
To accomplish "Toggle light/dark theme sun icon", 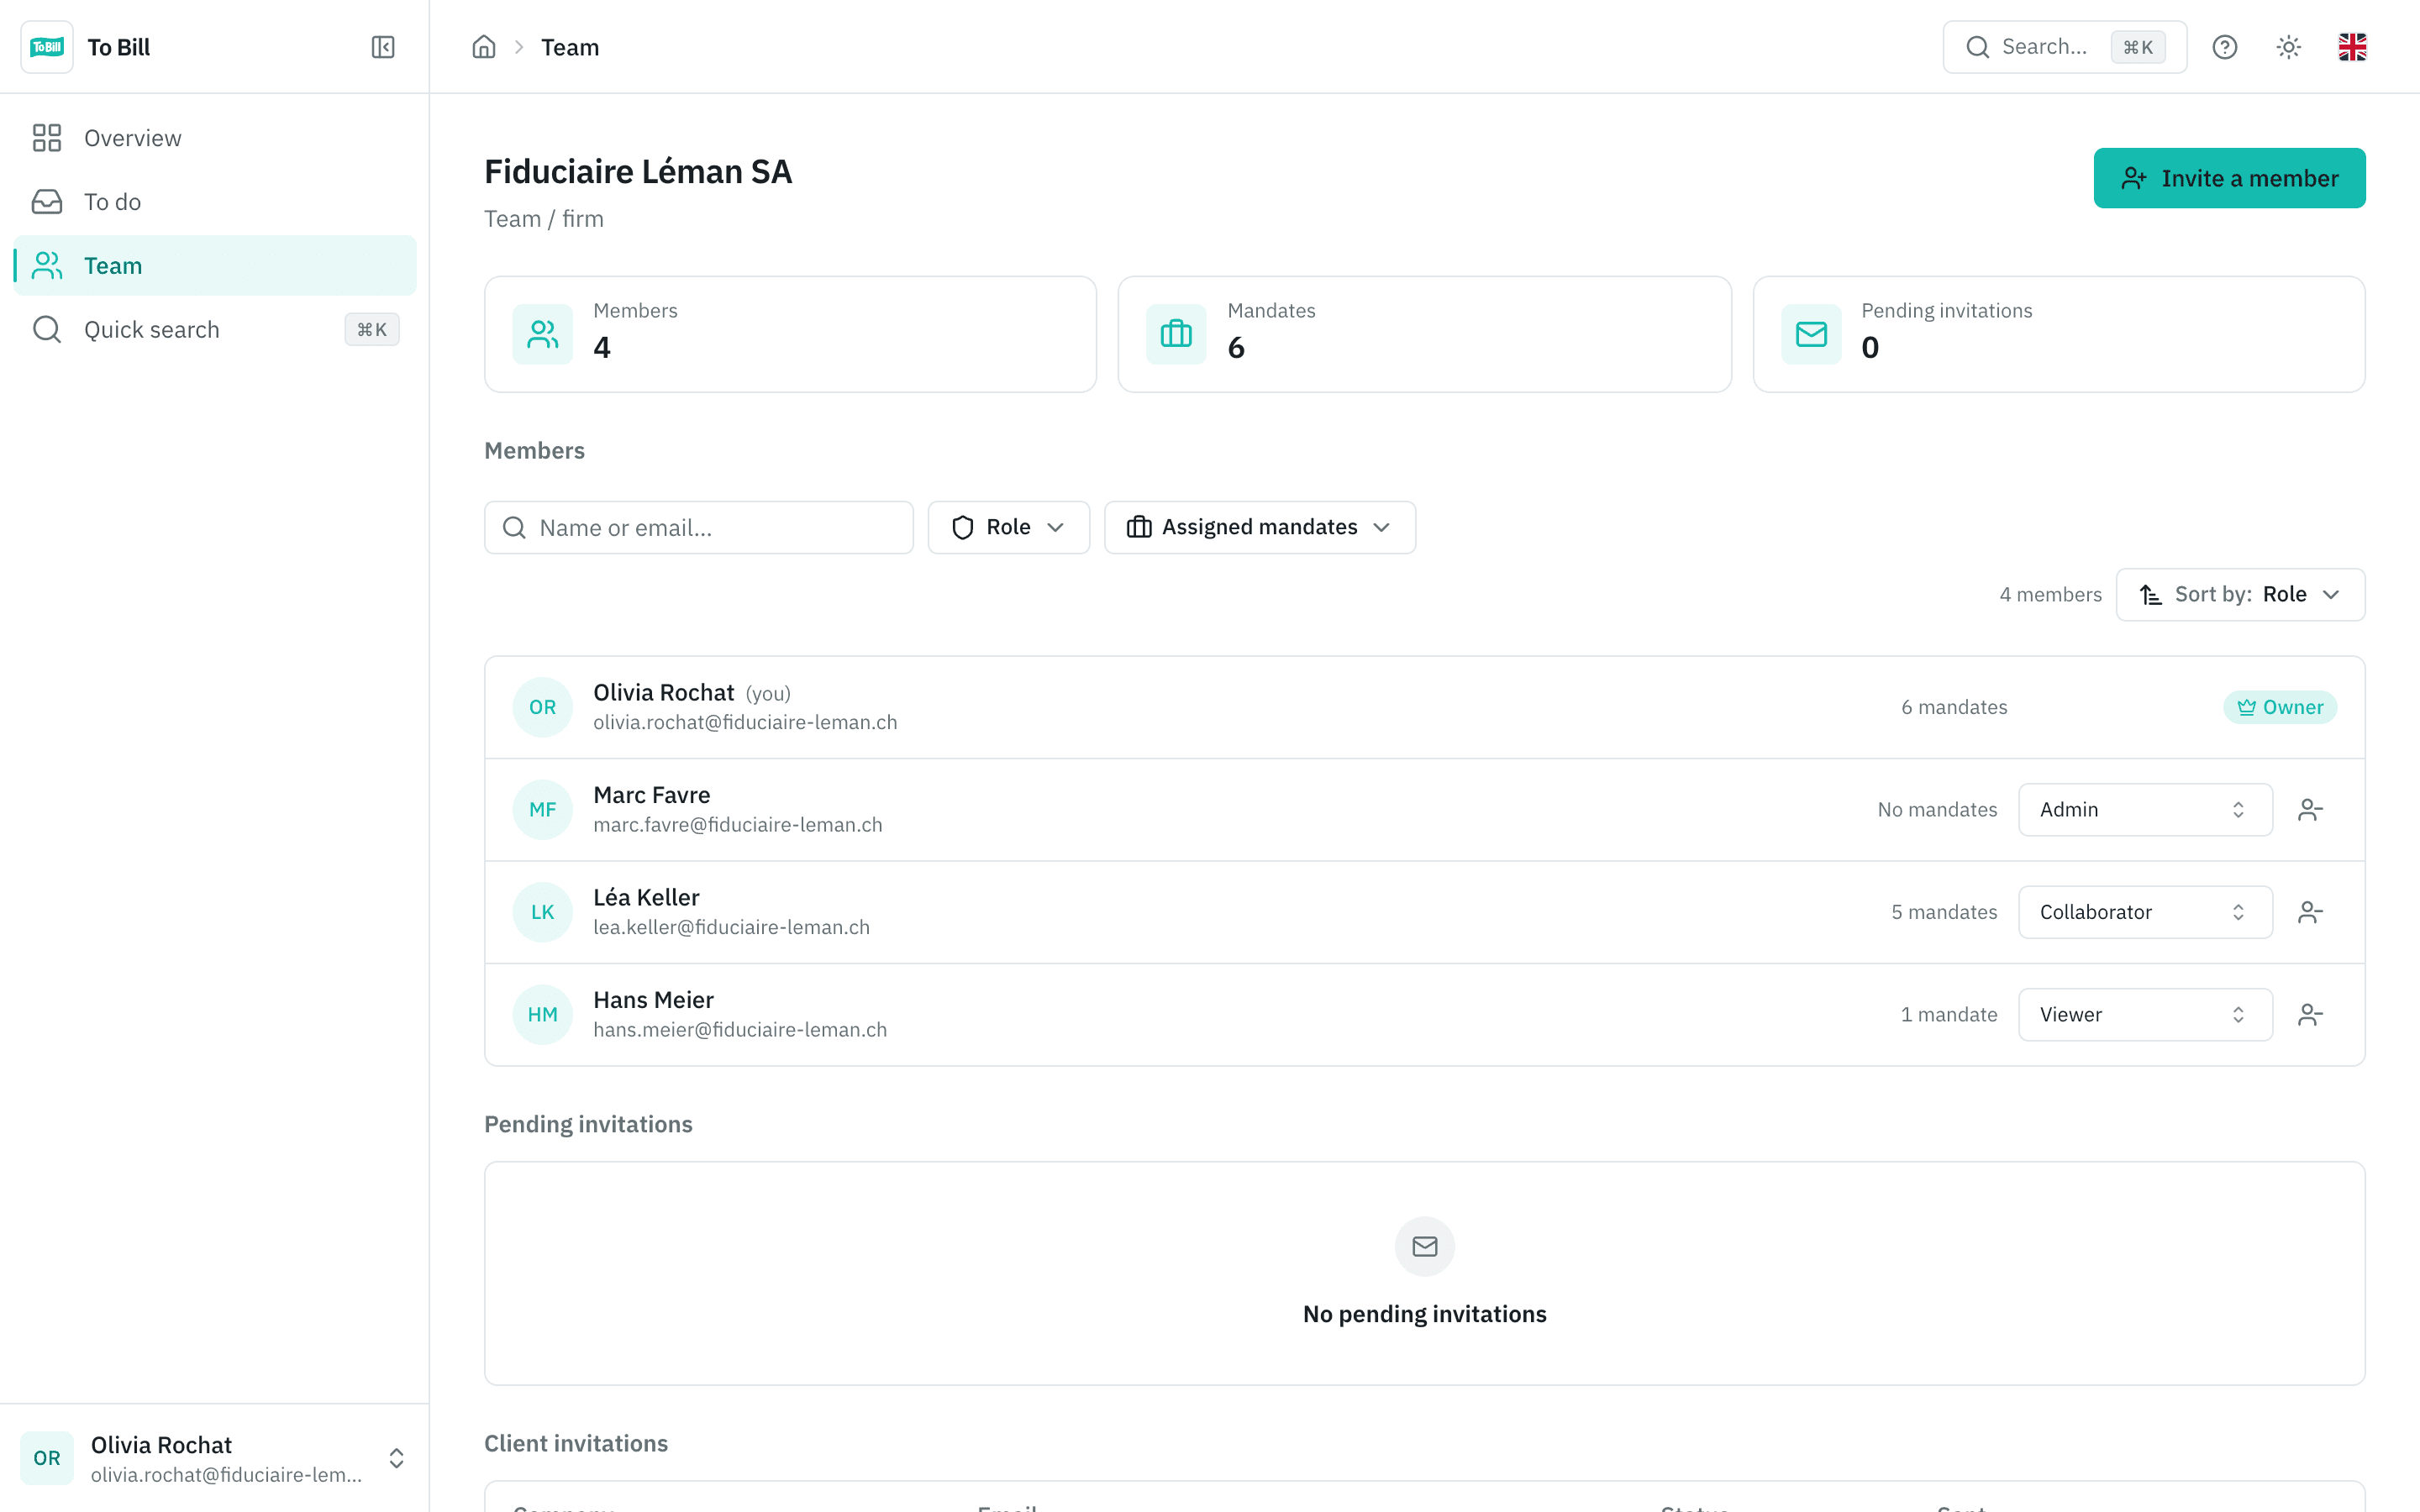I will click(x=2289, y=47).
